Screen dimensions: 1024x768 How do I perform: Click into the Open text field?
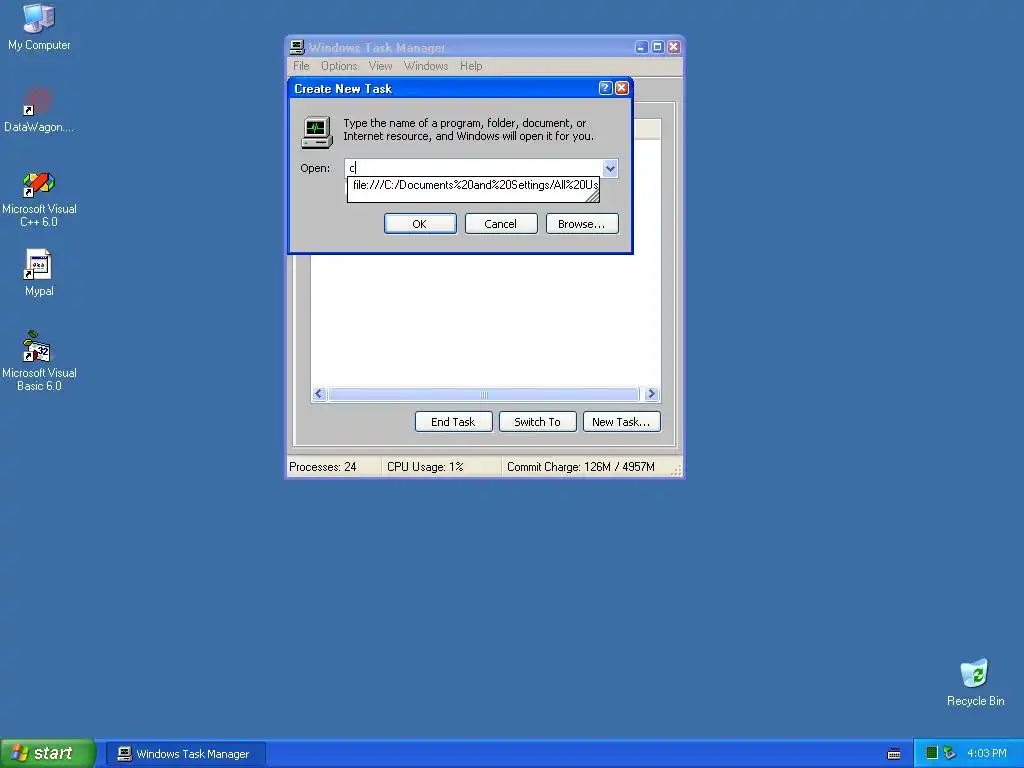tap(473, 168)
